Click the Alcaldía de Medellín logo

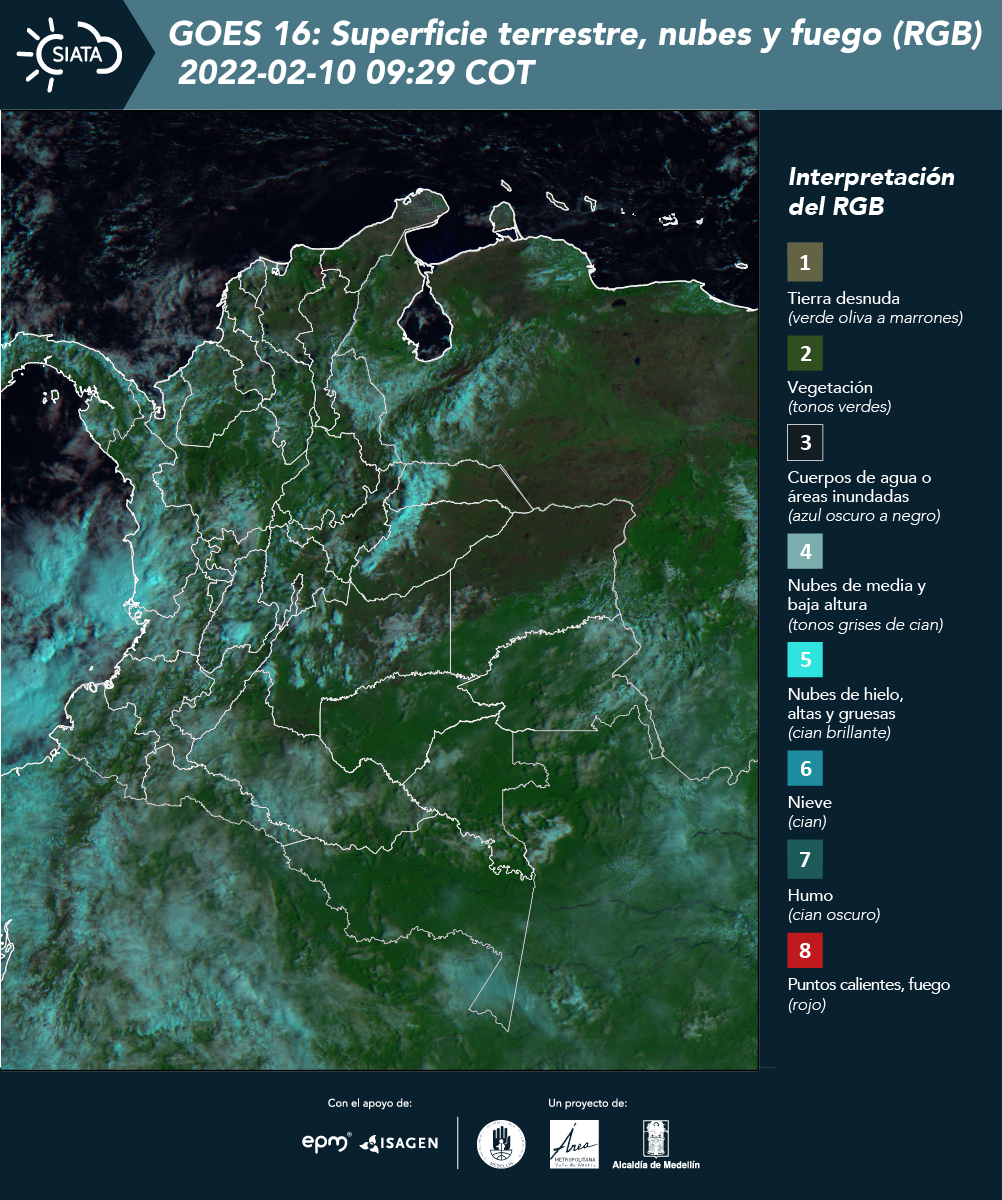coord(656,1144)
